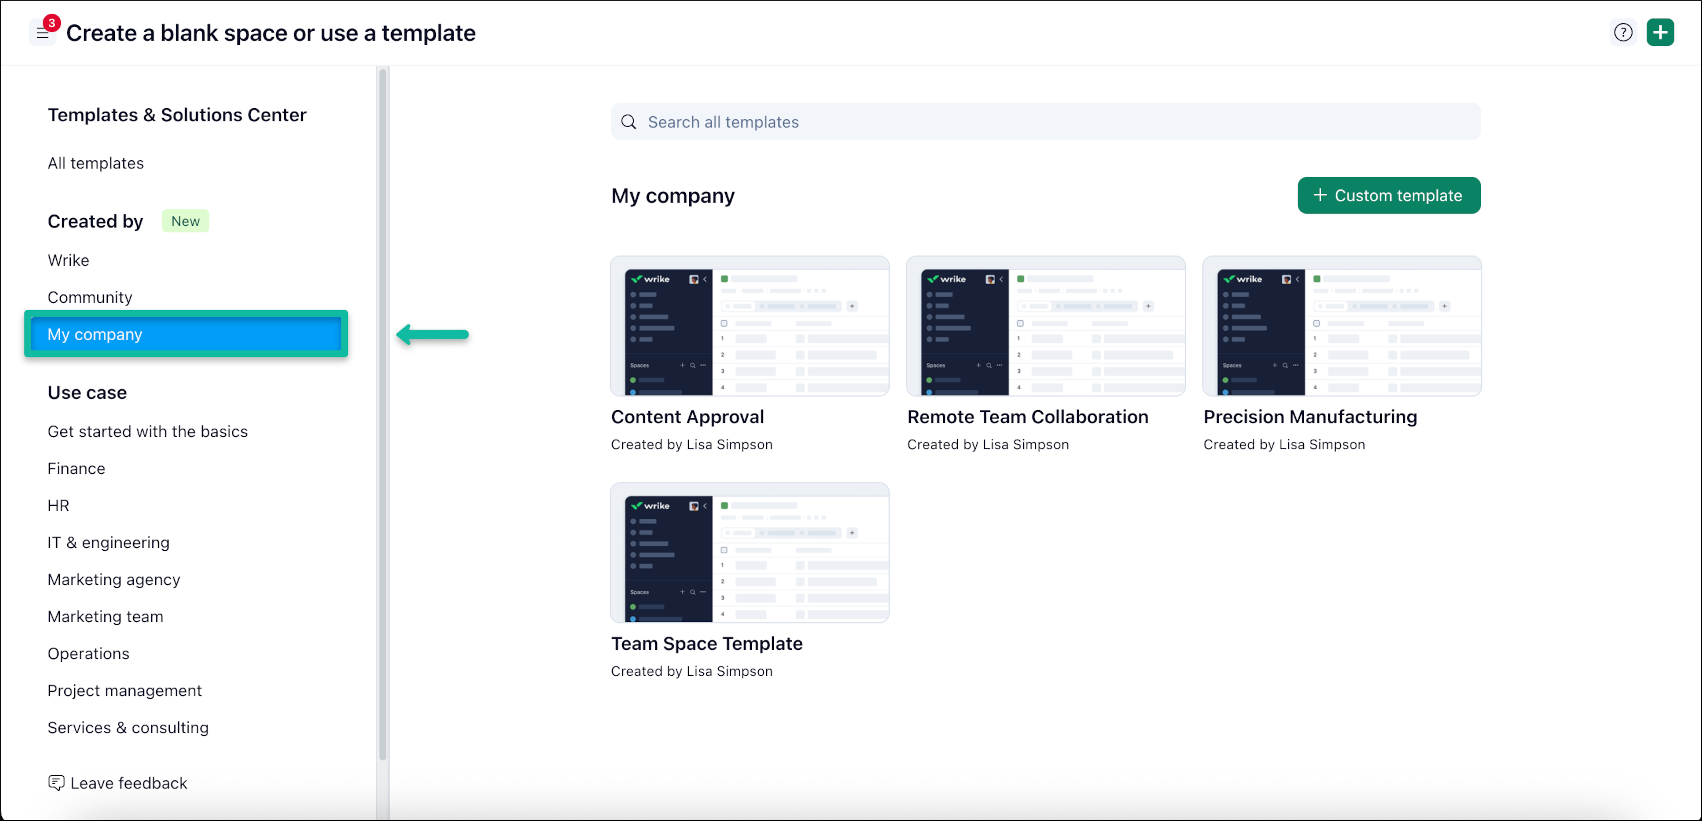
Task: Open the help question mark icon
Action: [1623, 33]
